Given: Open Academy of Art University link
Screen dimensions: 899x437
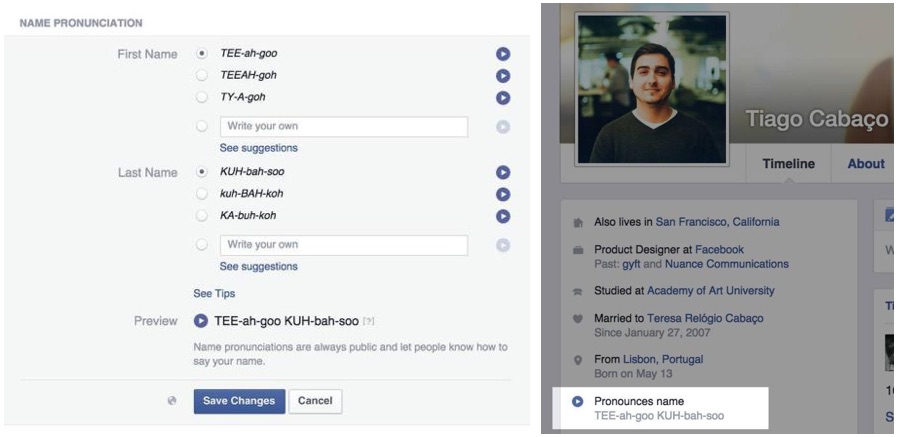Looking at the screenshot, I should (x=711, y=291).
